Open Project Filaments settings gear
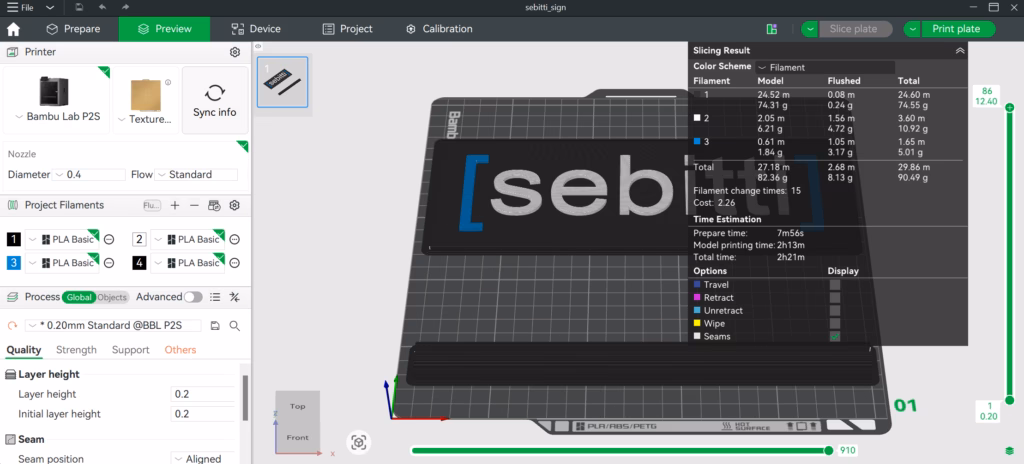The image size is (1024, 464). 235,205
